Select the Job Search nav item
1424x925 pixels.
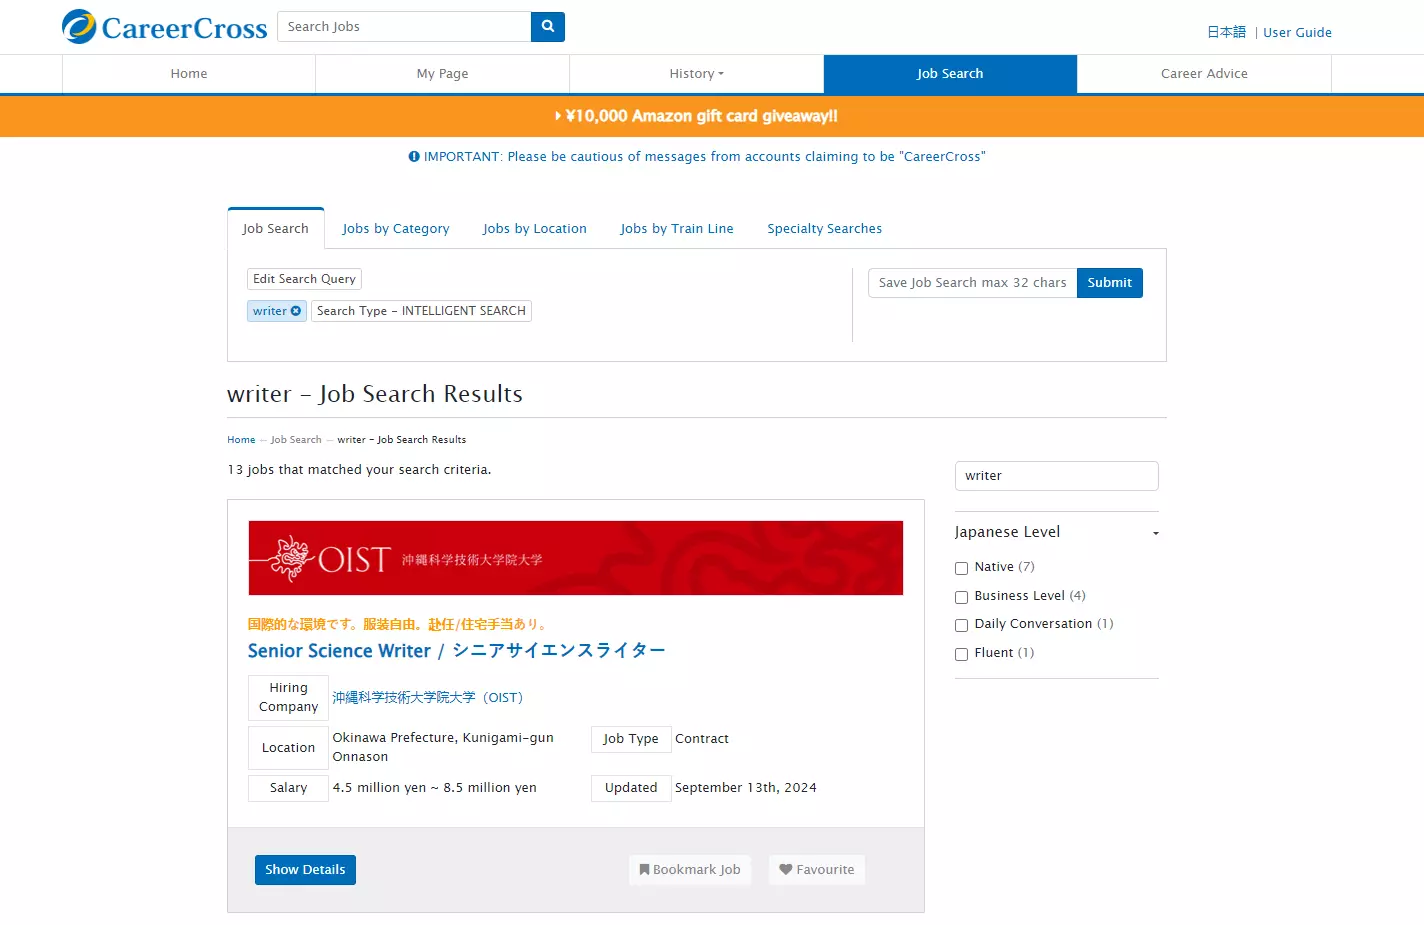(950, 74)
